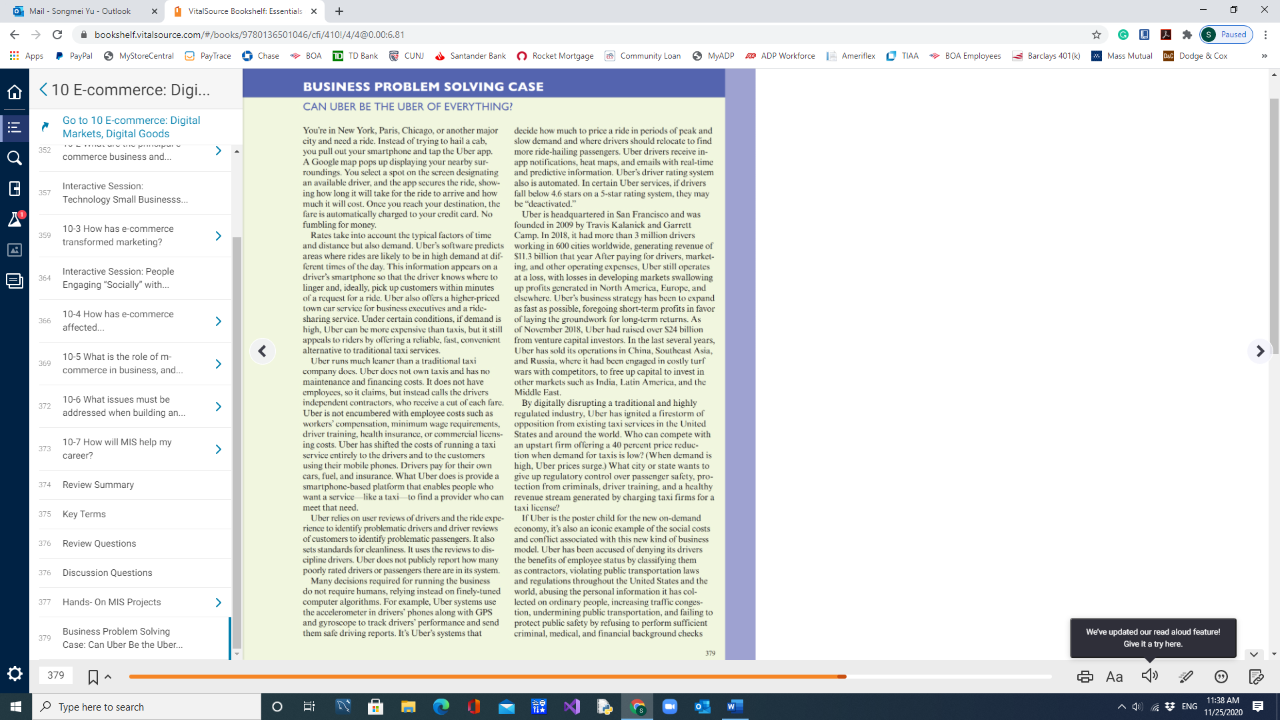Expand the bookmark options caret
The width and height of the screenshot is (1280, 720).
[x=108, y=677]
